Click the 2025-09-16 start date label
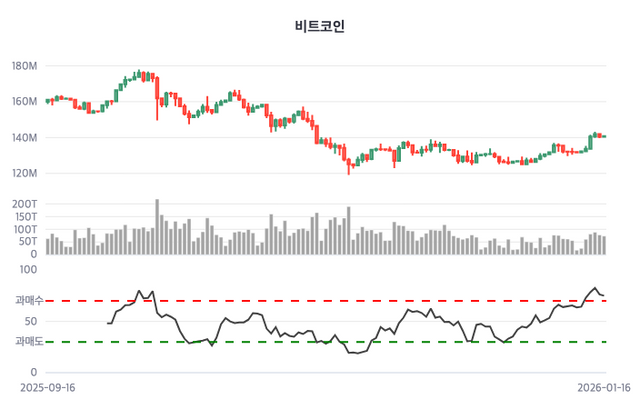 (x=48, y=387)
